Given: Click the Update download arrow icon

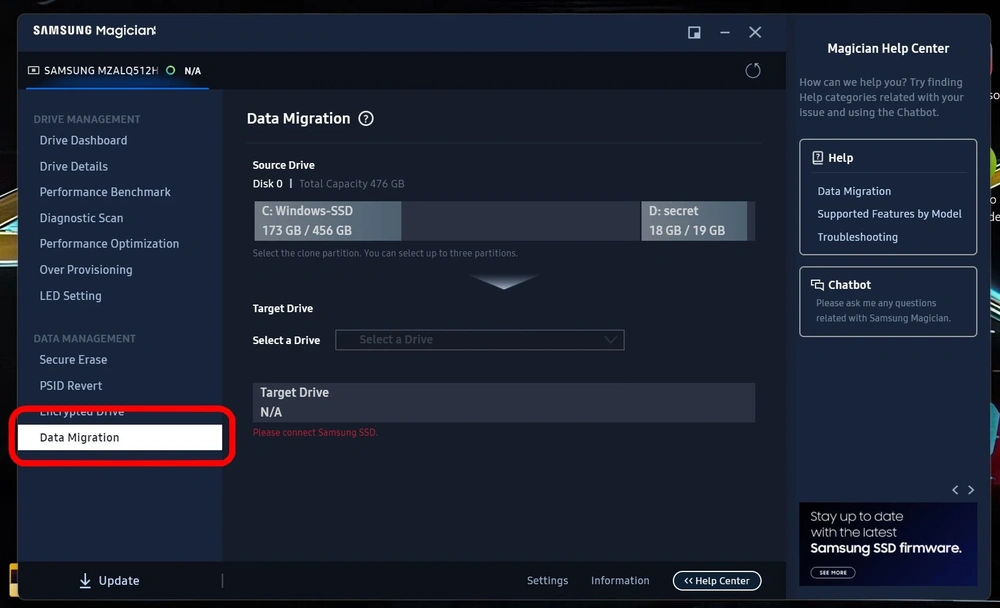Looking at the screenshot, I should tap(85, 581).
